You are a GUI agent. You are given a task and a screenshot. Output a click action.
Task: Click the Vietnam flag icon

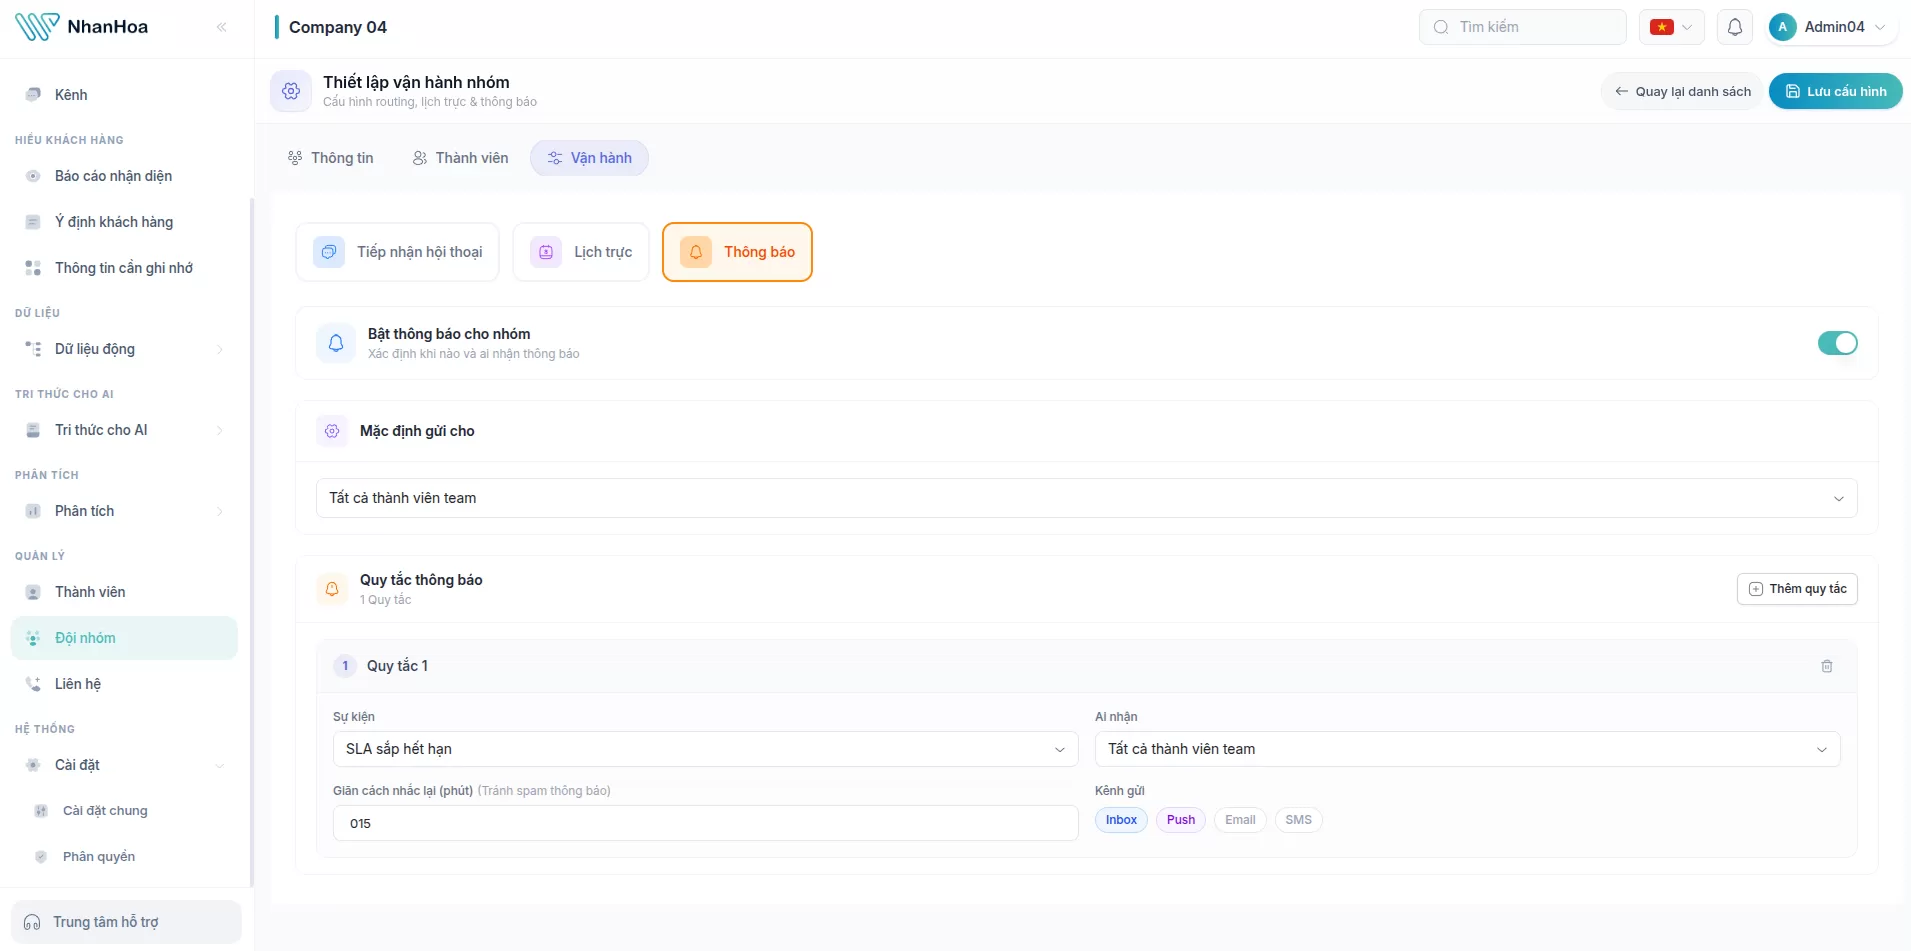(1662, 27)
